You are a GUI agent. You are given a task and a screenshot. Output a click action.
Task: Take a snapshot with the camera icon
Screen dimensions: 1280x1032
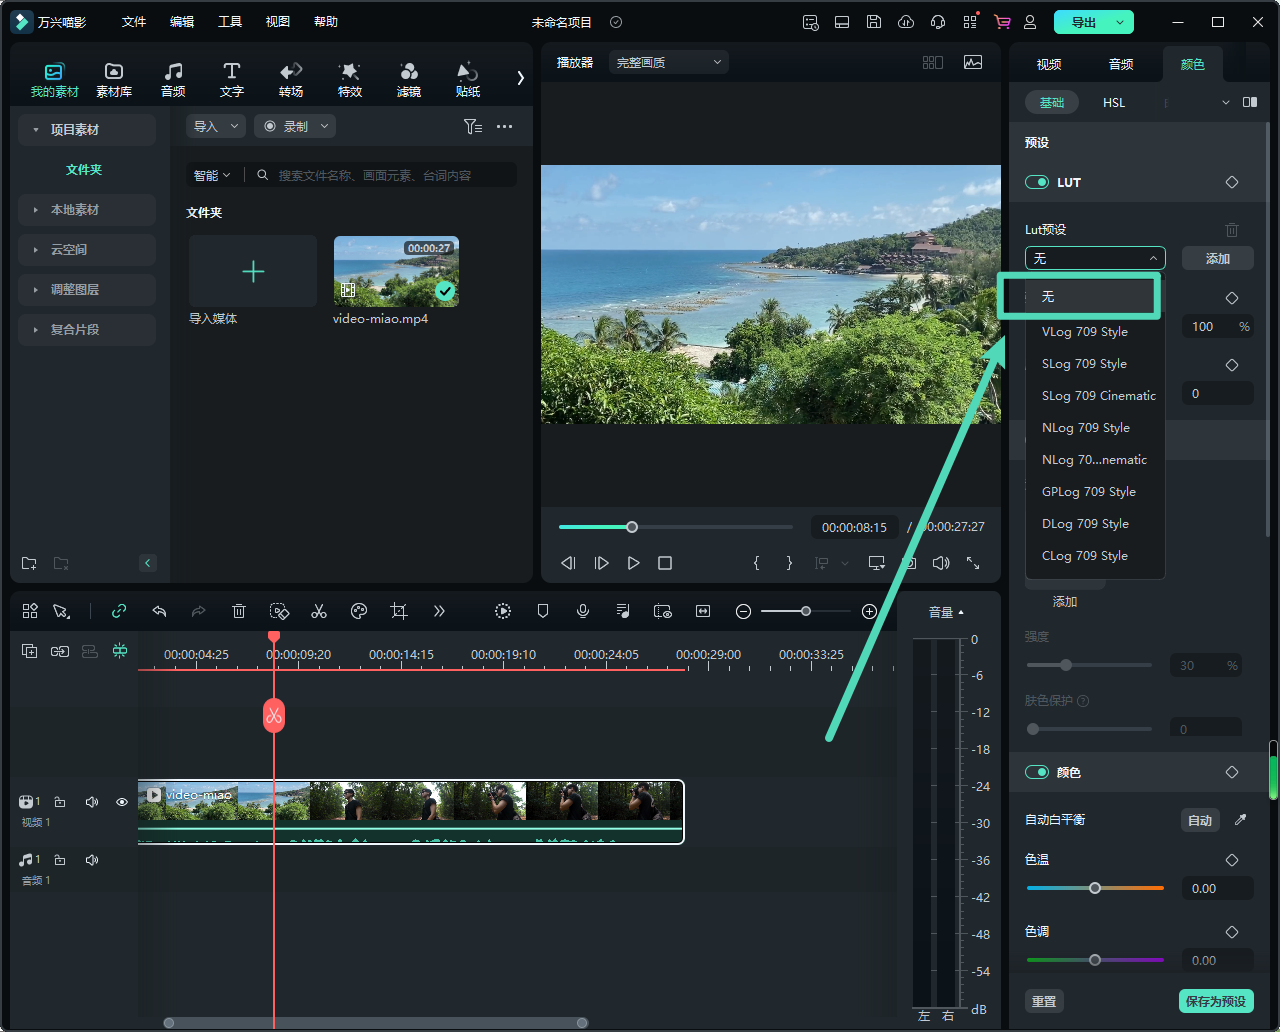(910, 563)
